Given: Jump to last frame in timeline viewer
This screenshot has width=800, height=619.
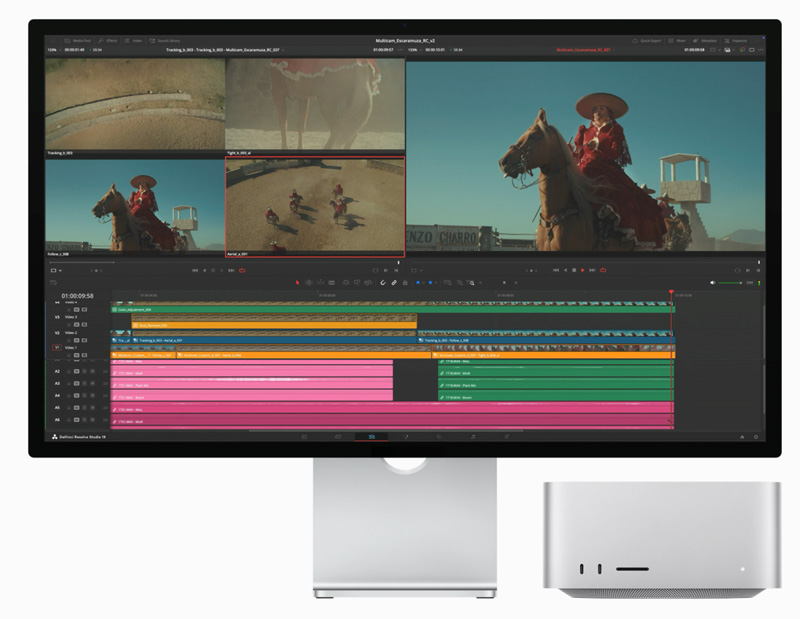Looking at the screenshot, I should pos(592,270).
